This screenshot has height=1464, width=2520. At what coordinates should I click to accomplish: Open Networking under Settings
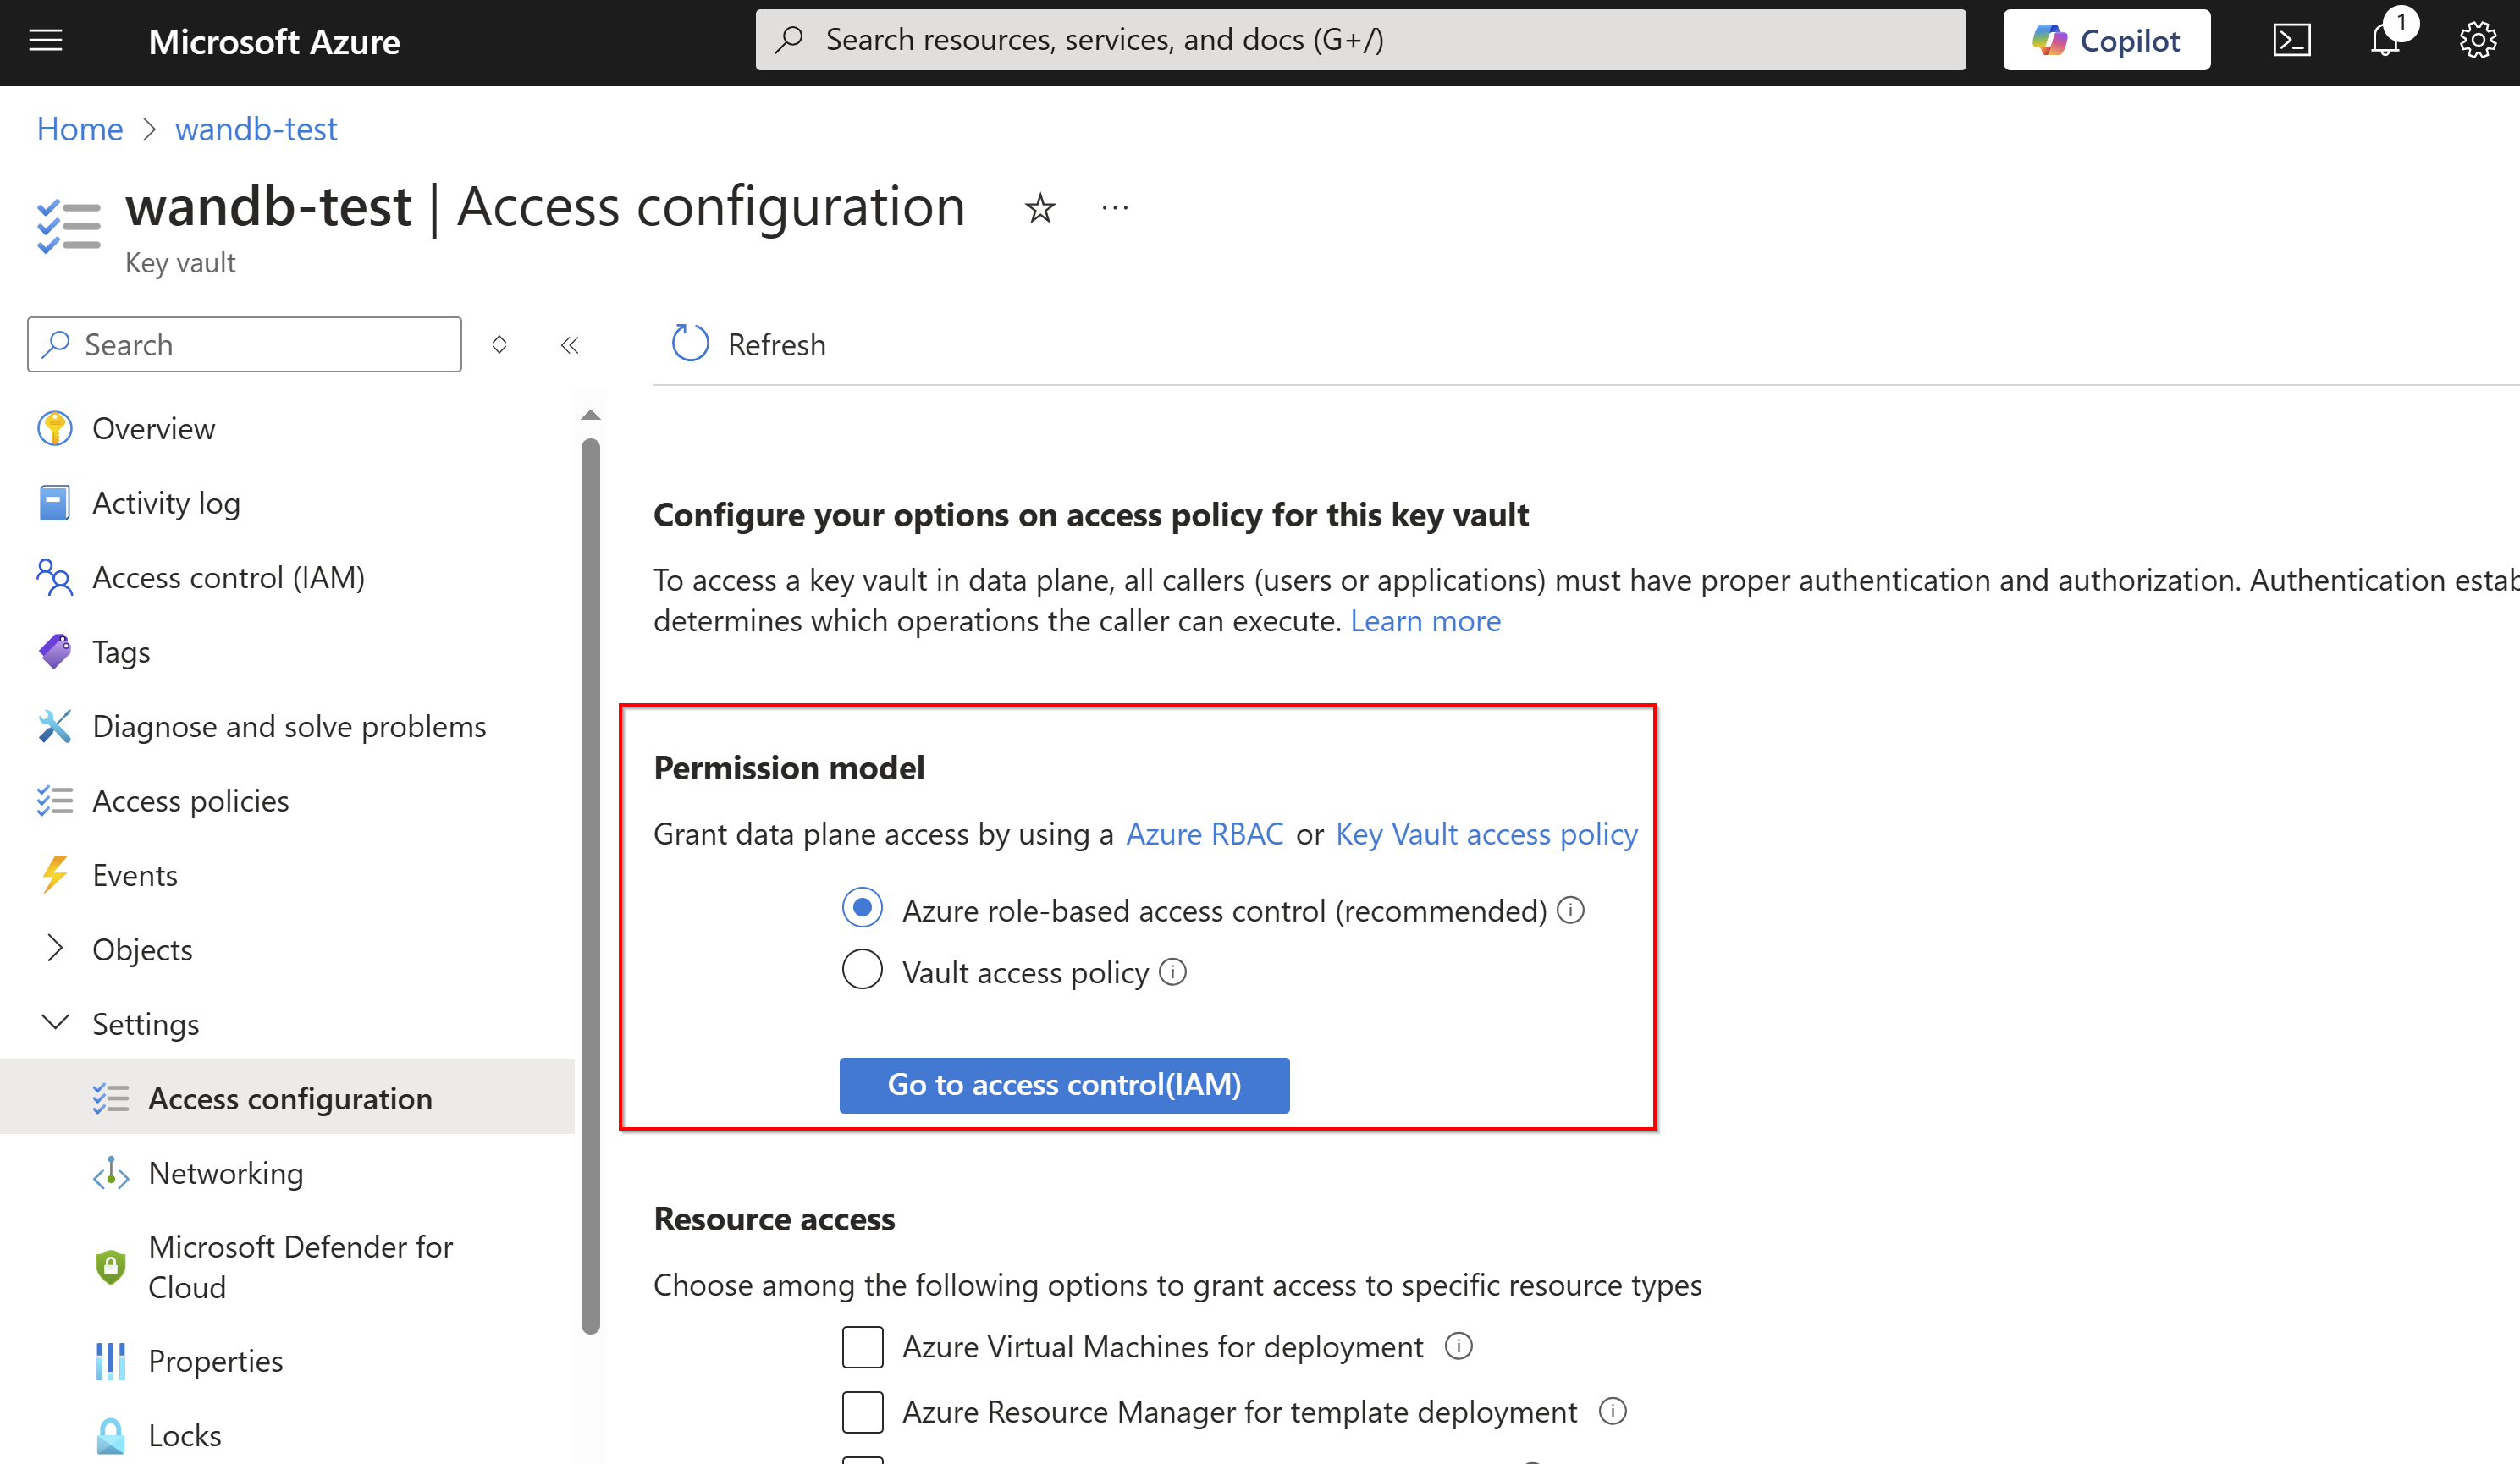(x=225, y=1172)
